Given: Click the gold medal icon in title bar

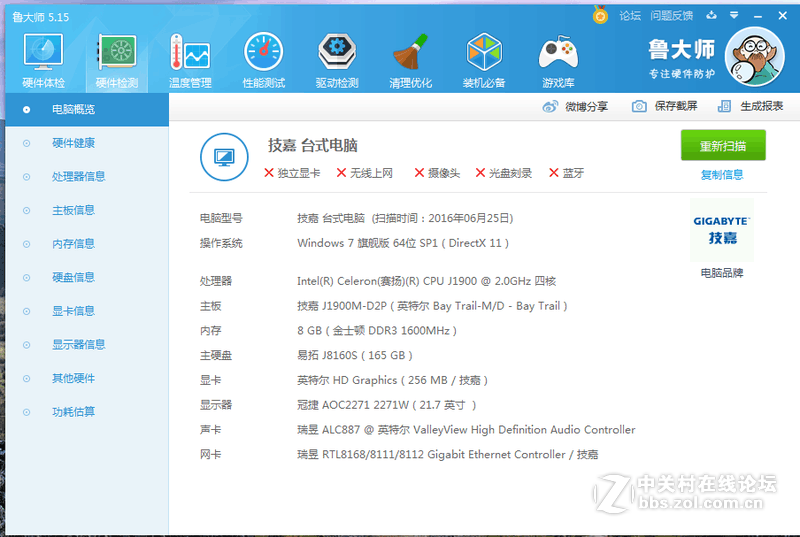Looking at the screenshot, I should 601,15.
